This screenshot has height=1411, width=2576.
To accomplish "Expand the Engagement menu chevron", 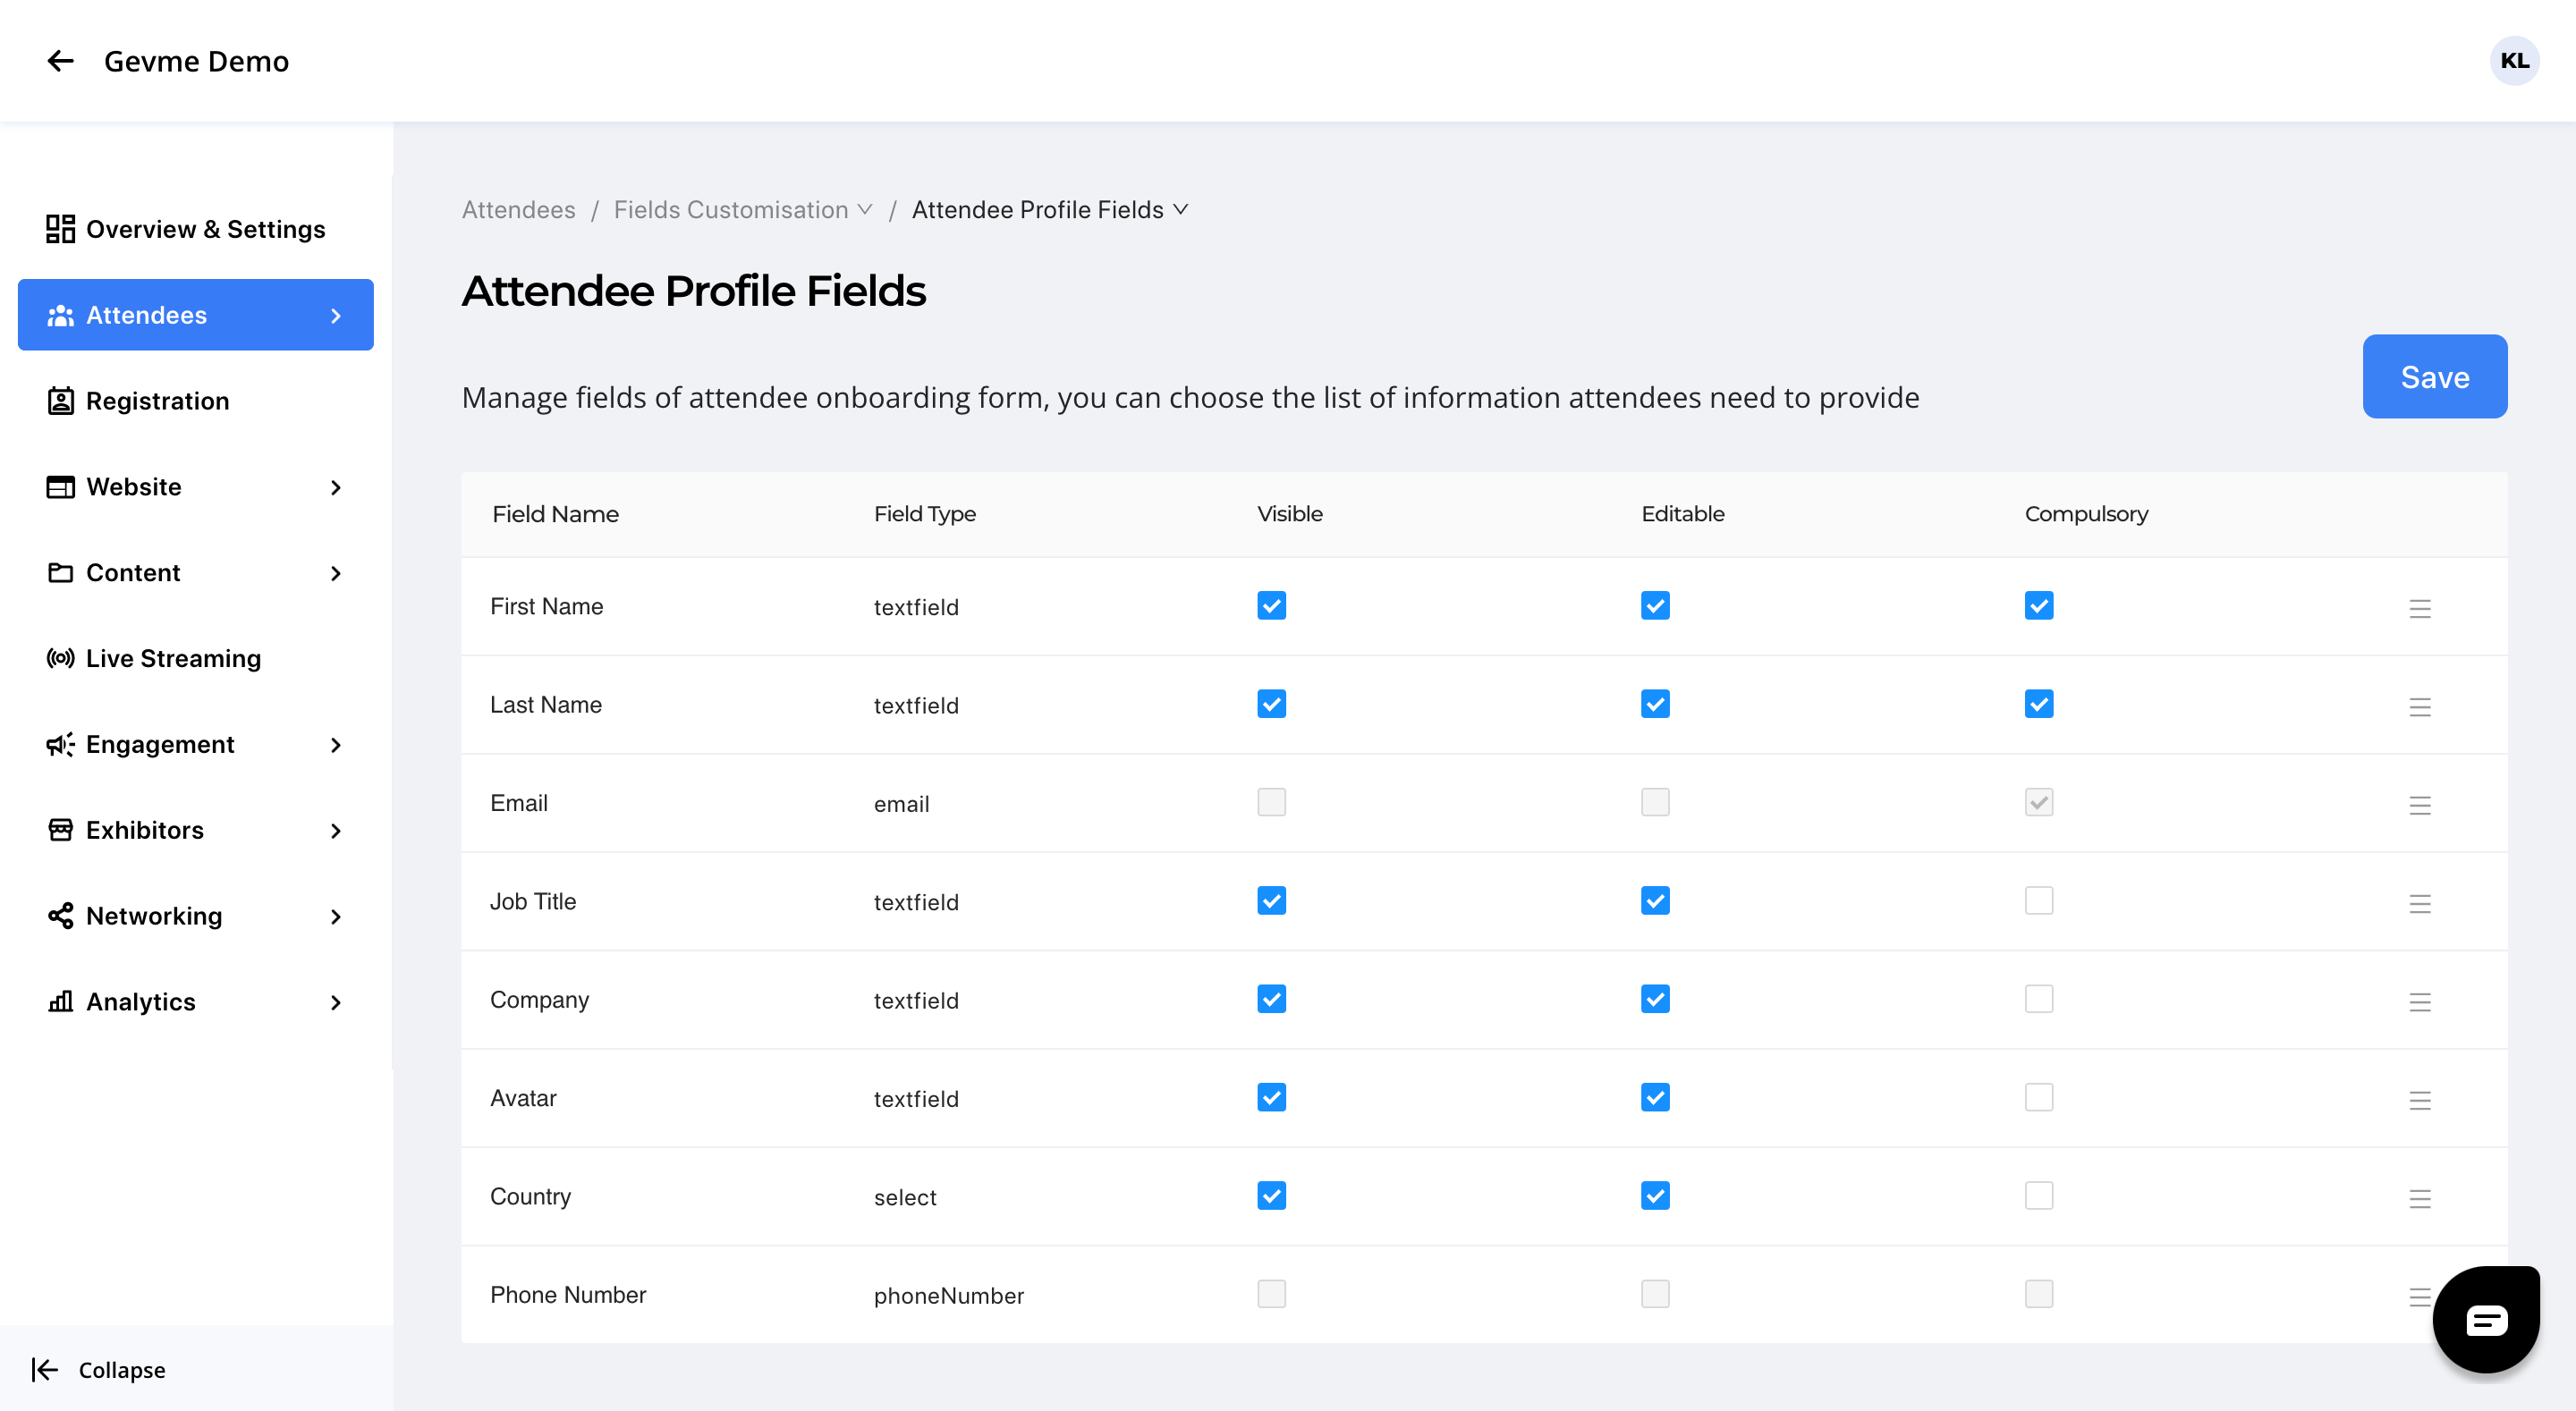I will coord(336,745).
